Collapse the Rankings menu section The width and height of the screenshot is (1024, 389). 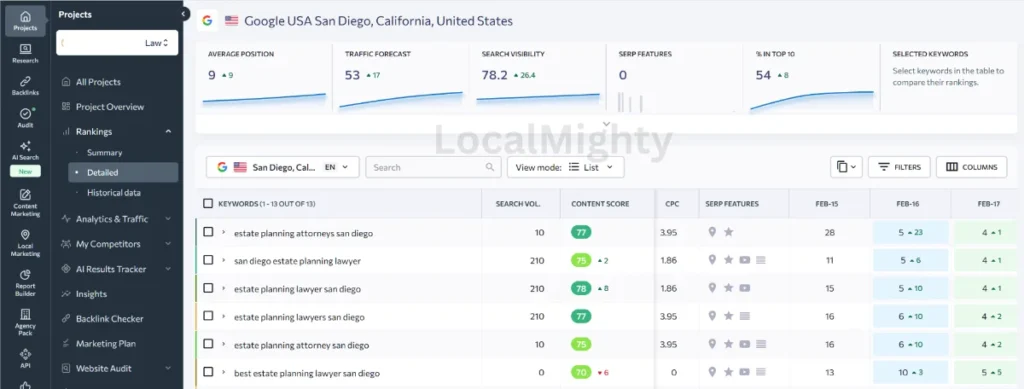click(168, 132)
